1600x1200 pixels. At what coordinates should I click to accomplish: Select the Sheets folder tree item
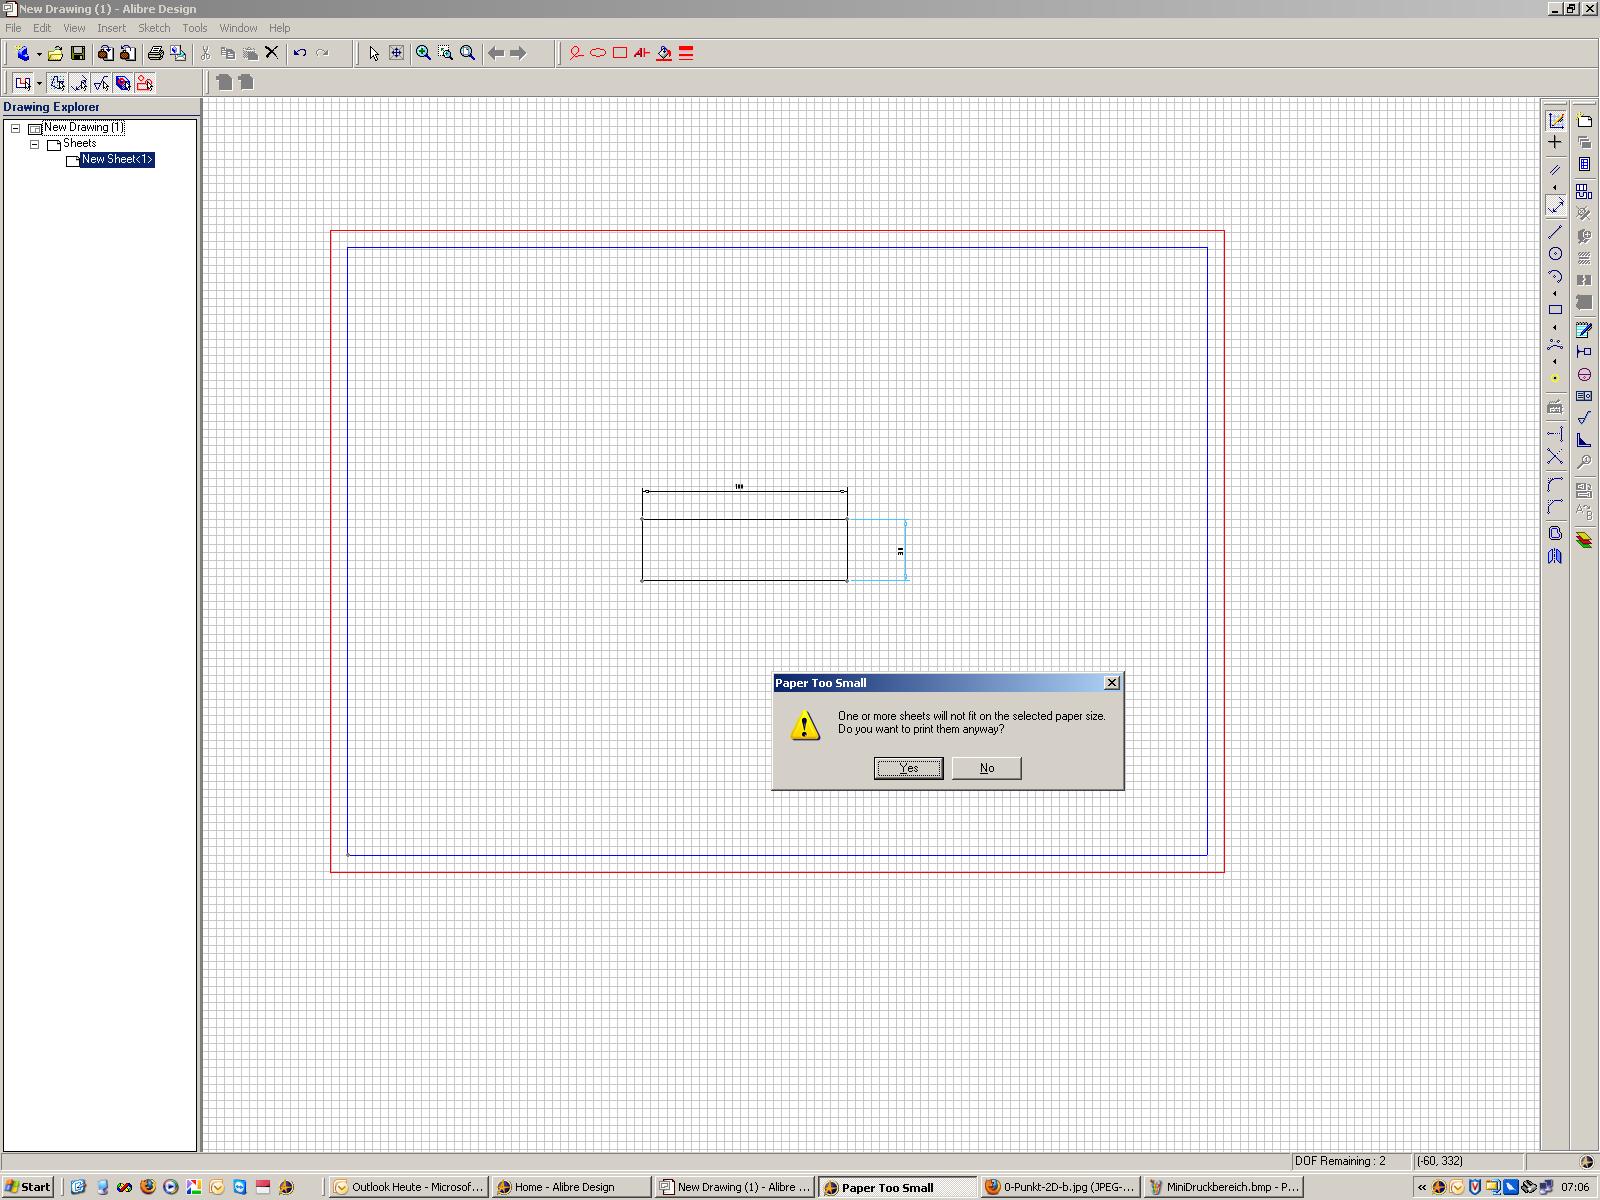79,143
